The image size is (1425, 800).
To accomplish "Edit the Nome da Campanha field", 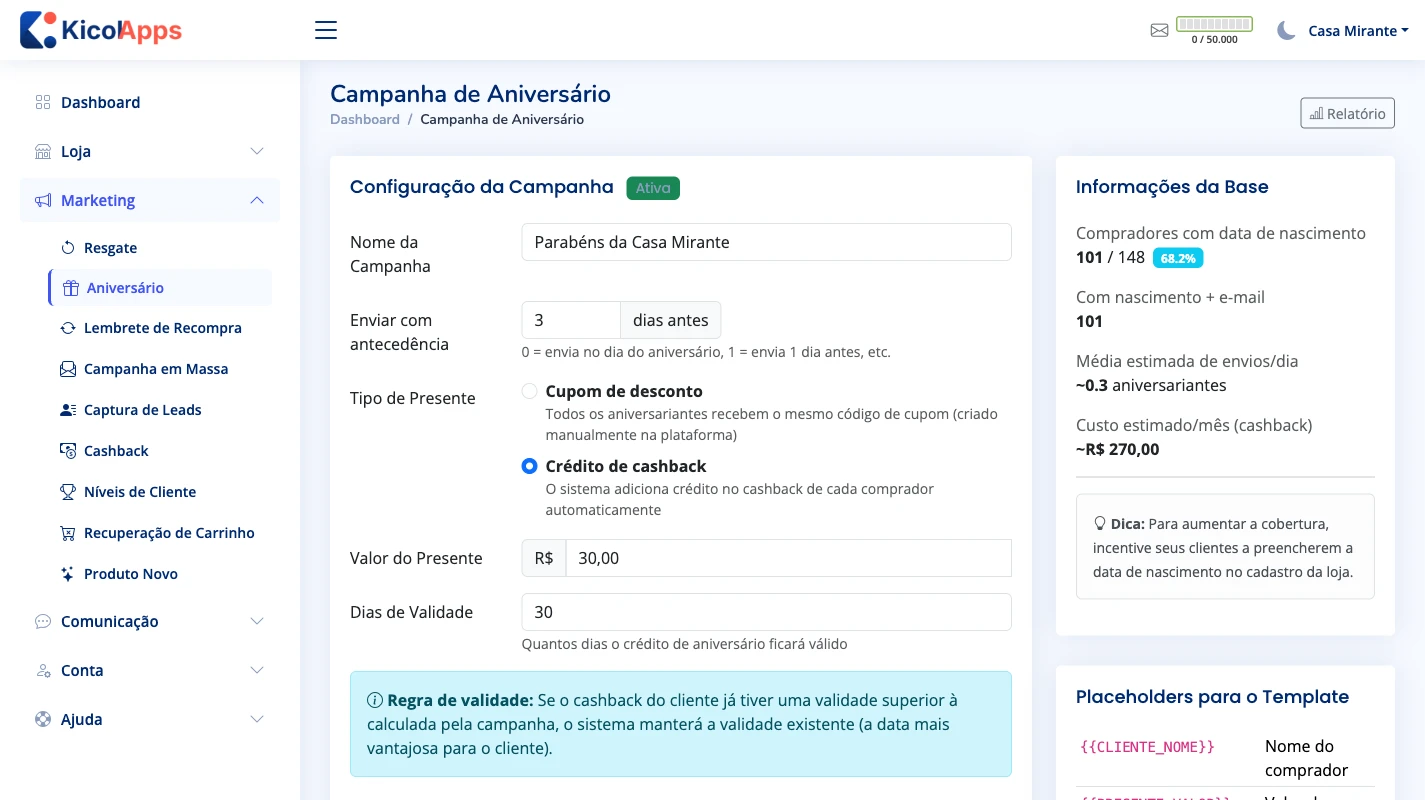I will (x=766, y=242).
